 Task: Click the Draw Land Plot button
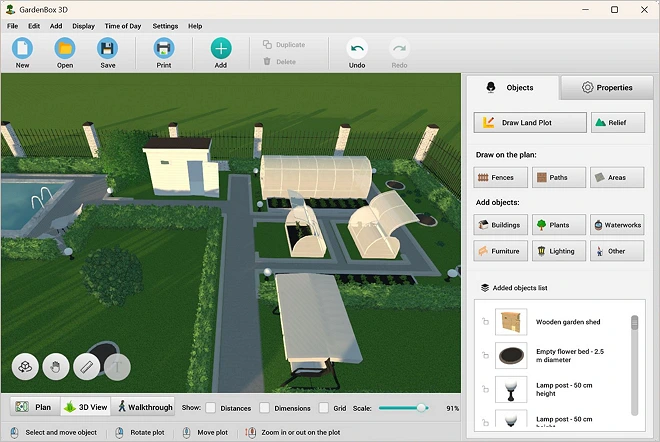point(530,122)
